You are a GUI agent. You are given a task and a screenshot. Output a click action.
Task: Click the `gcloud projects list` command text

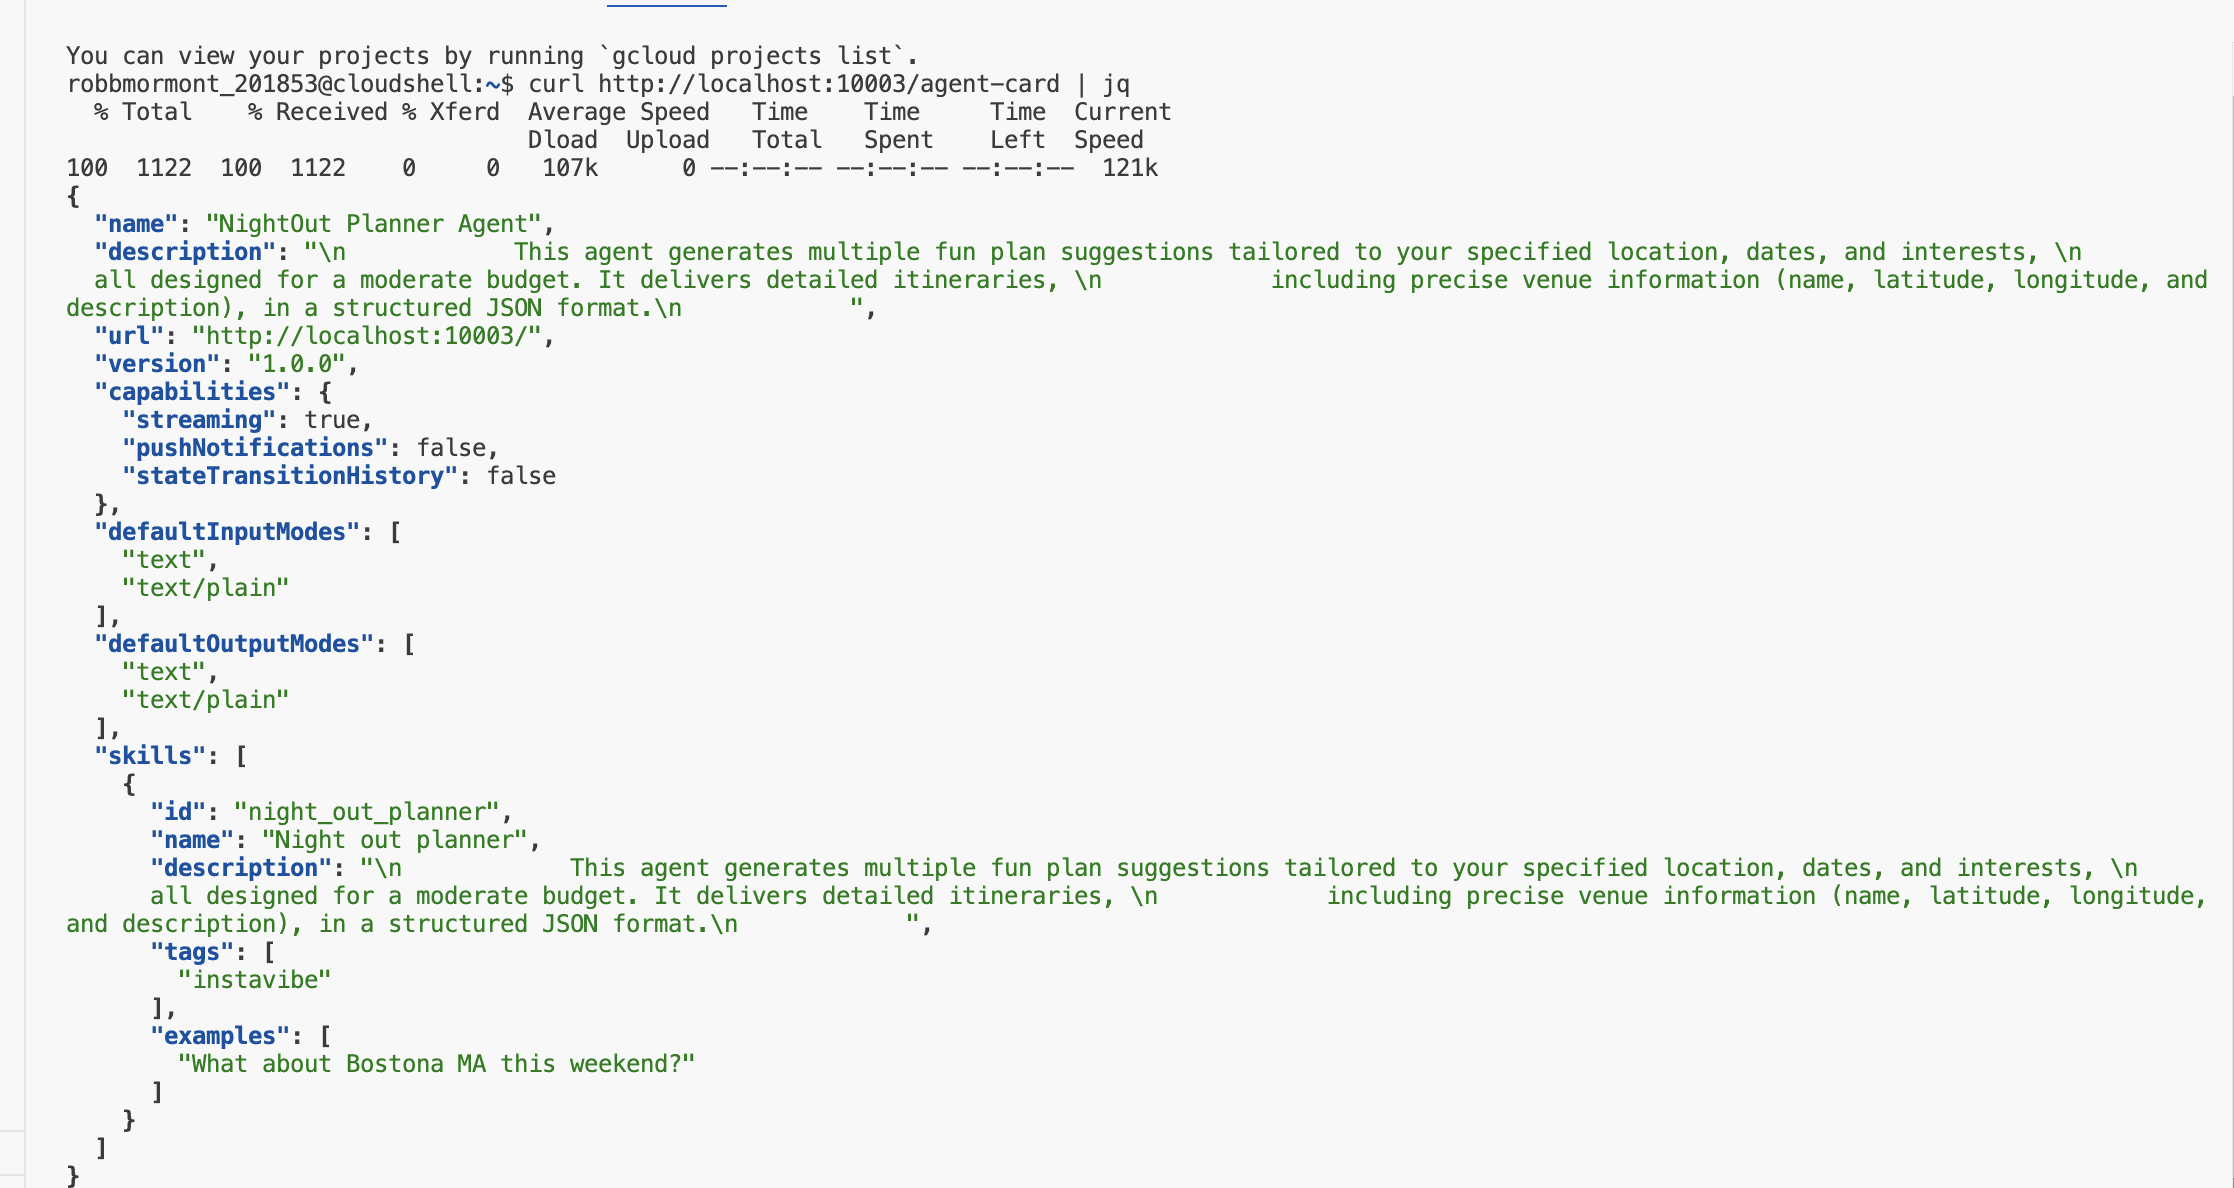click(x=754, y=56)
